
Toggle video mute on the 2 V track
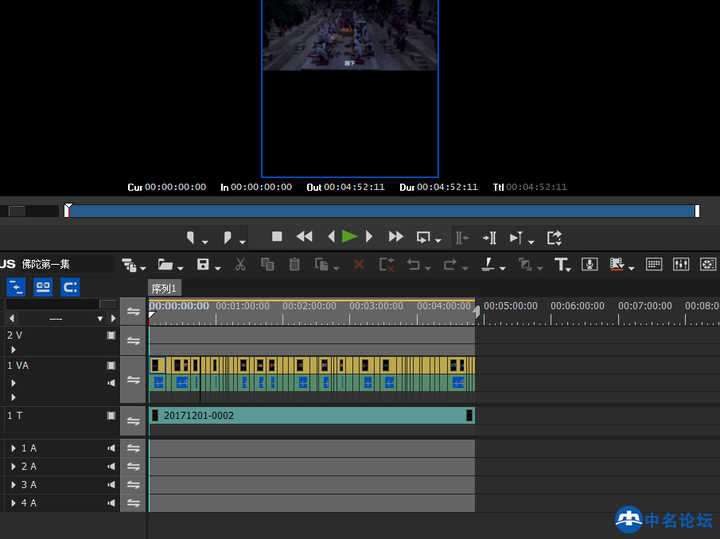pyautogui.click(x=112, y=336)
